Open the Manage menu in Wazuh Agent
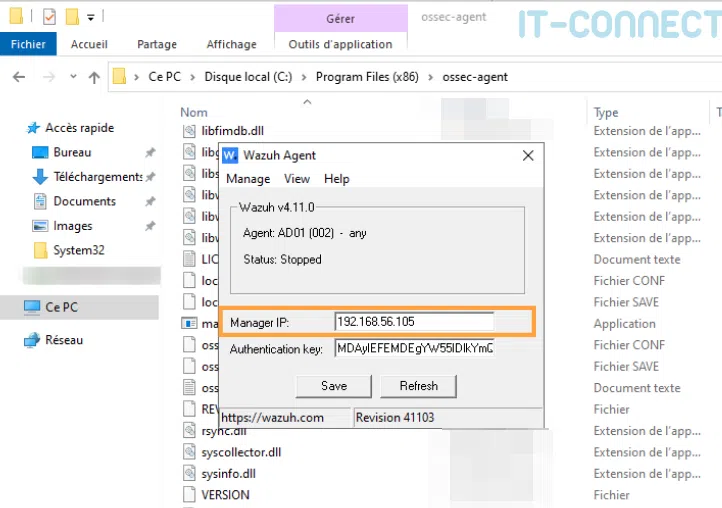 click(248, 179)
